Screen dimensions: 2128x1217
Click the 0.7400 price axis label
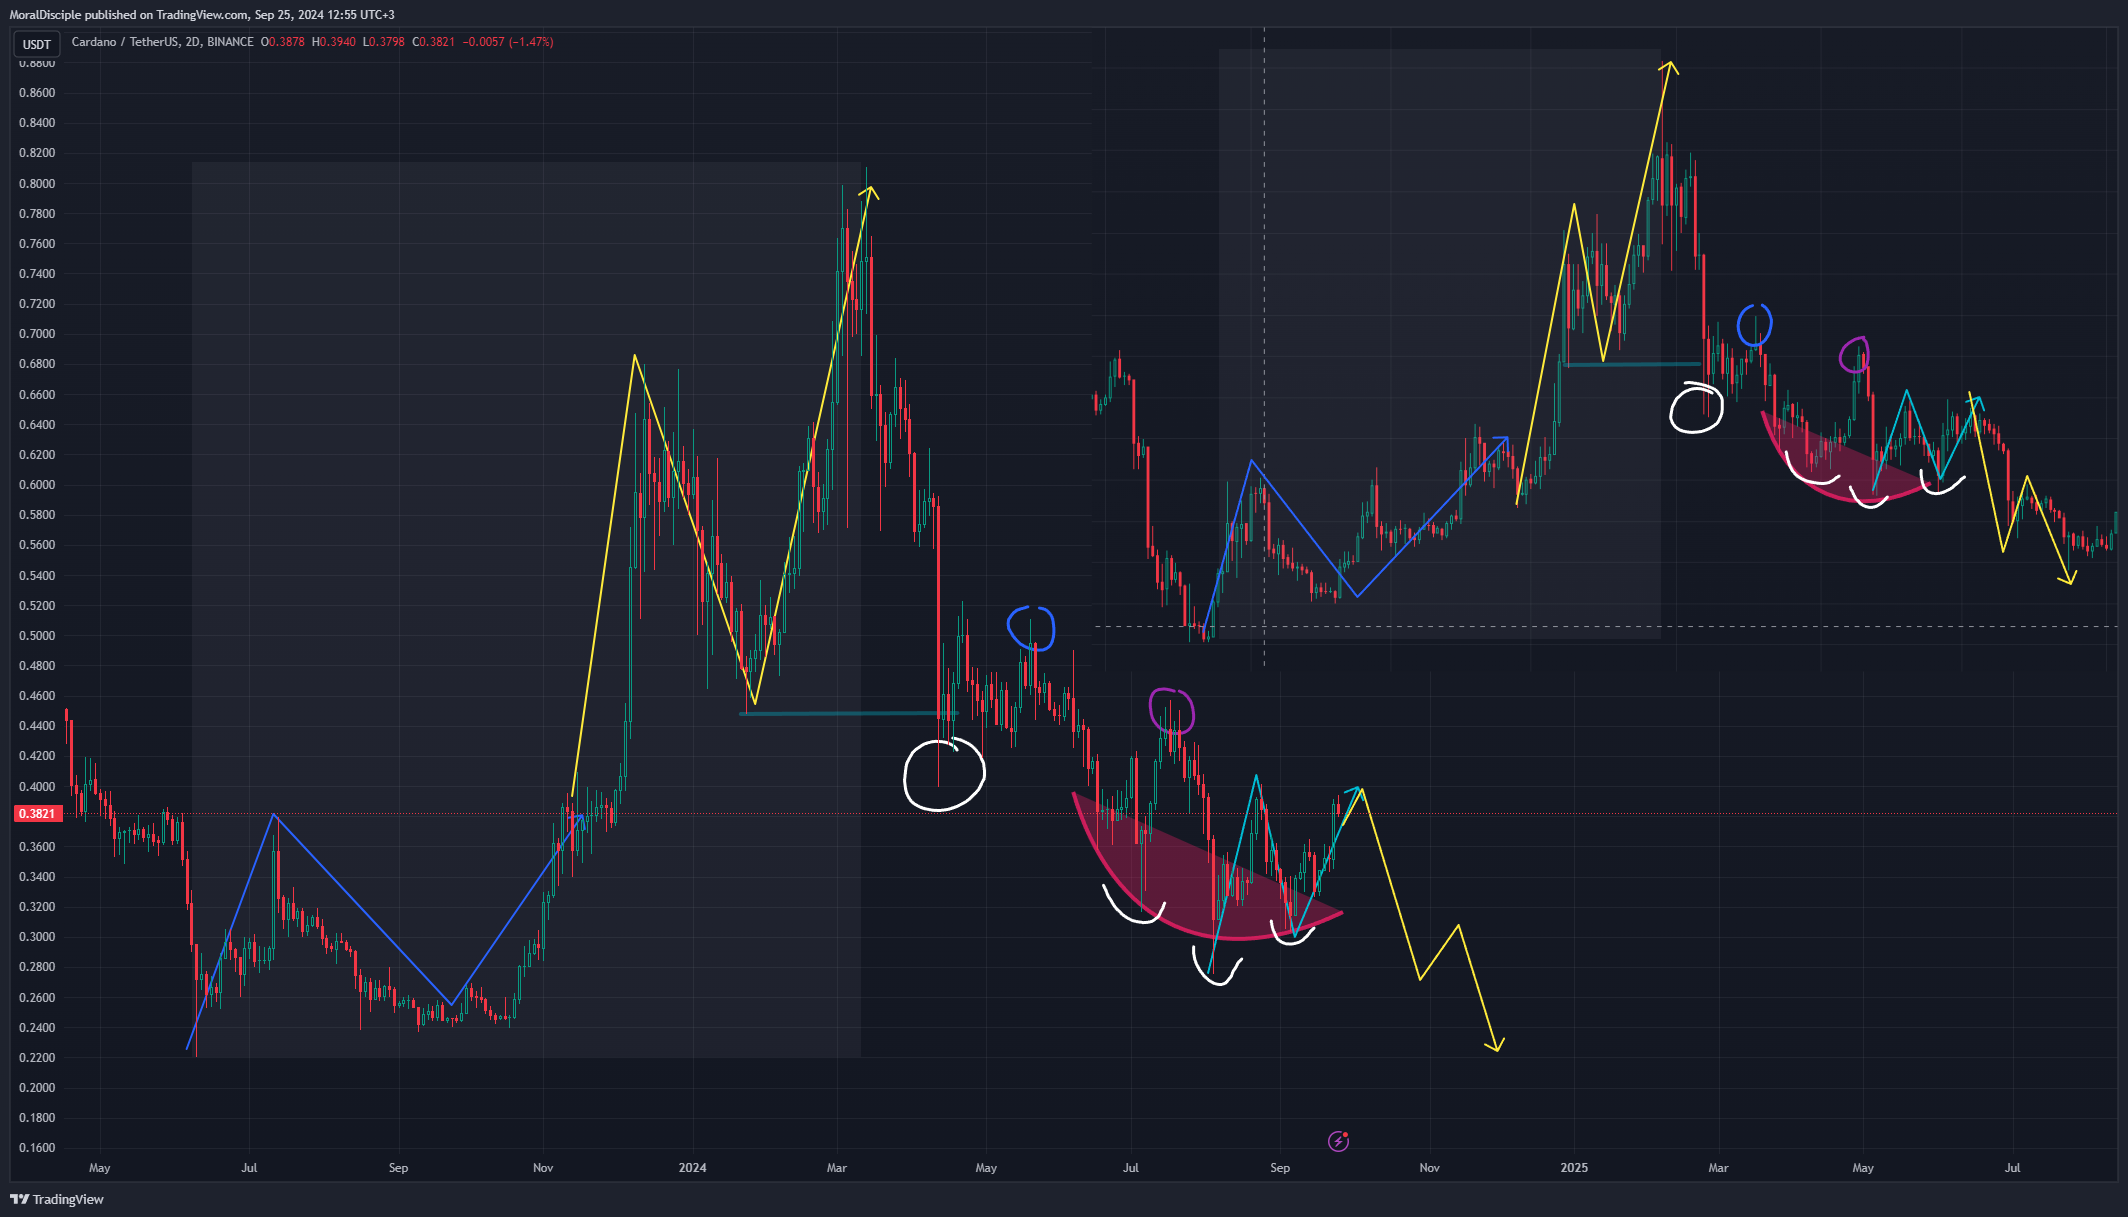[37, 274]
